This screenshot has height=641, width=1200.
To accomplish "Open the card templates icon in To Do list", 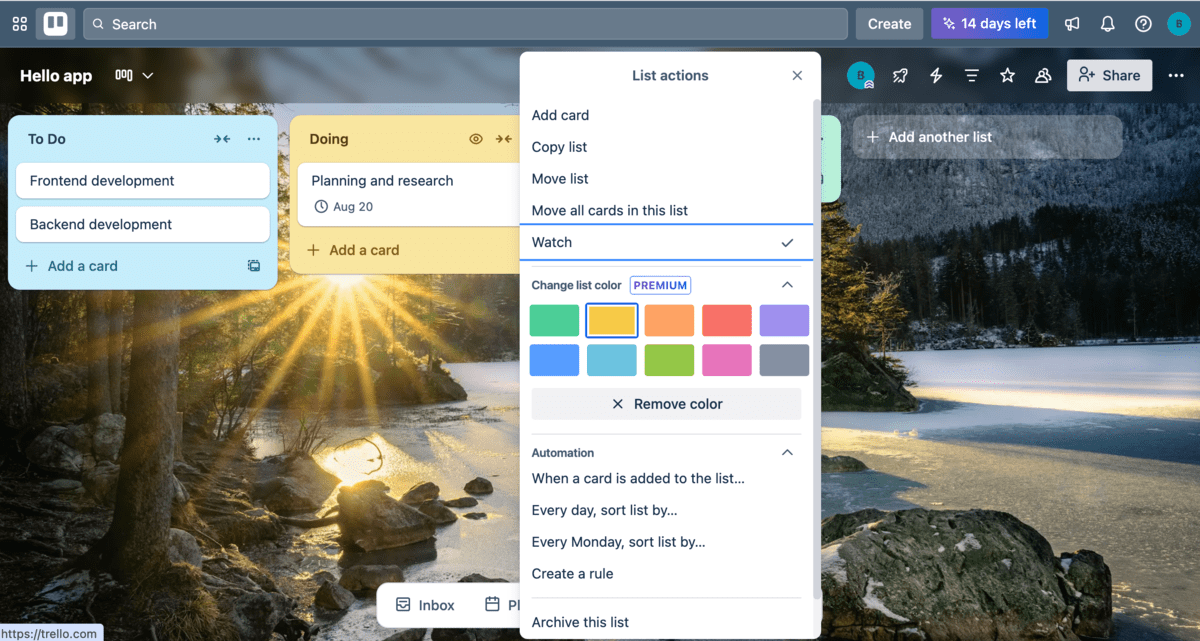I will pos(253,265).
